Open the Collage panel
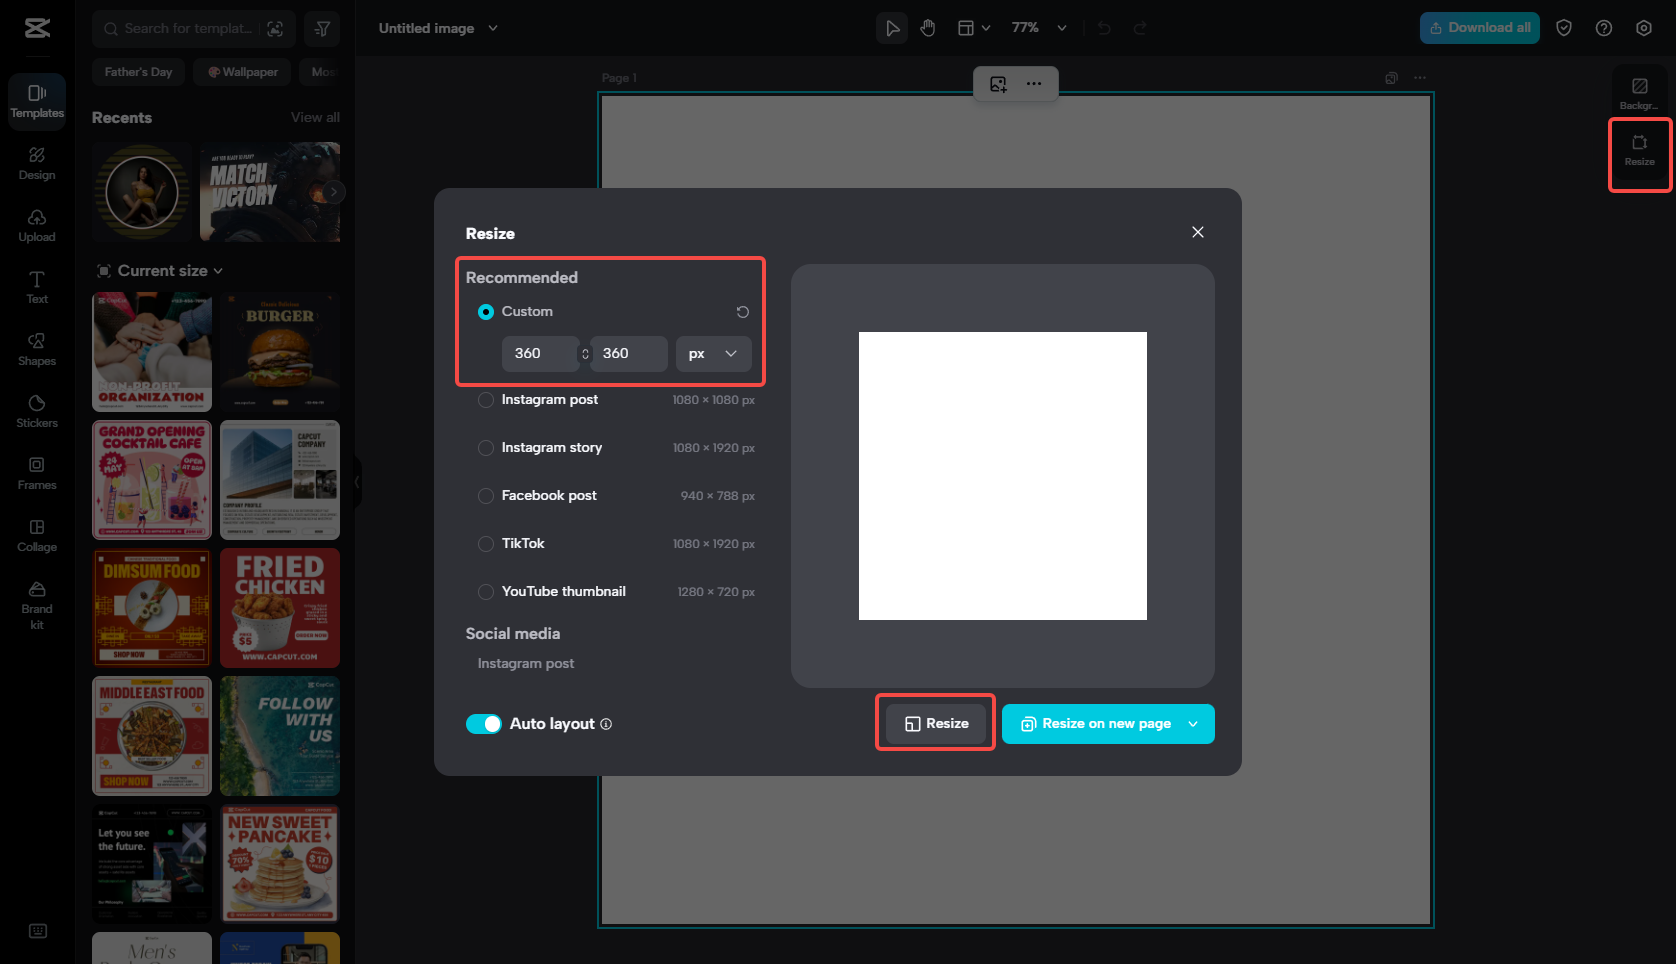 (x=36, y=536)
